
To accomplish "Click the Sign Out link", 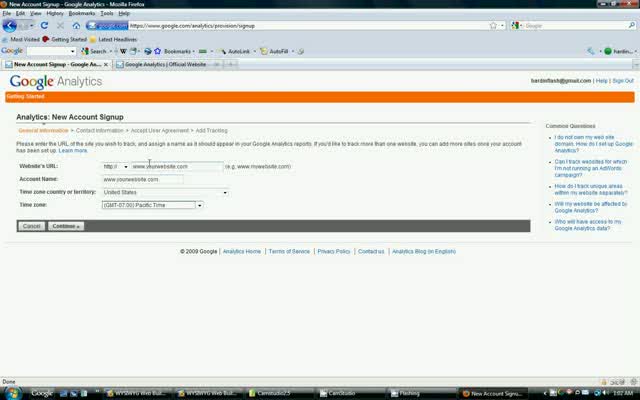I will click(x=623, y=81).
